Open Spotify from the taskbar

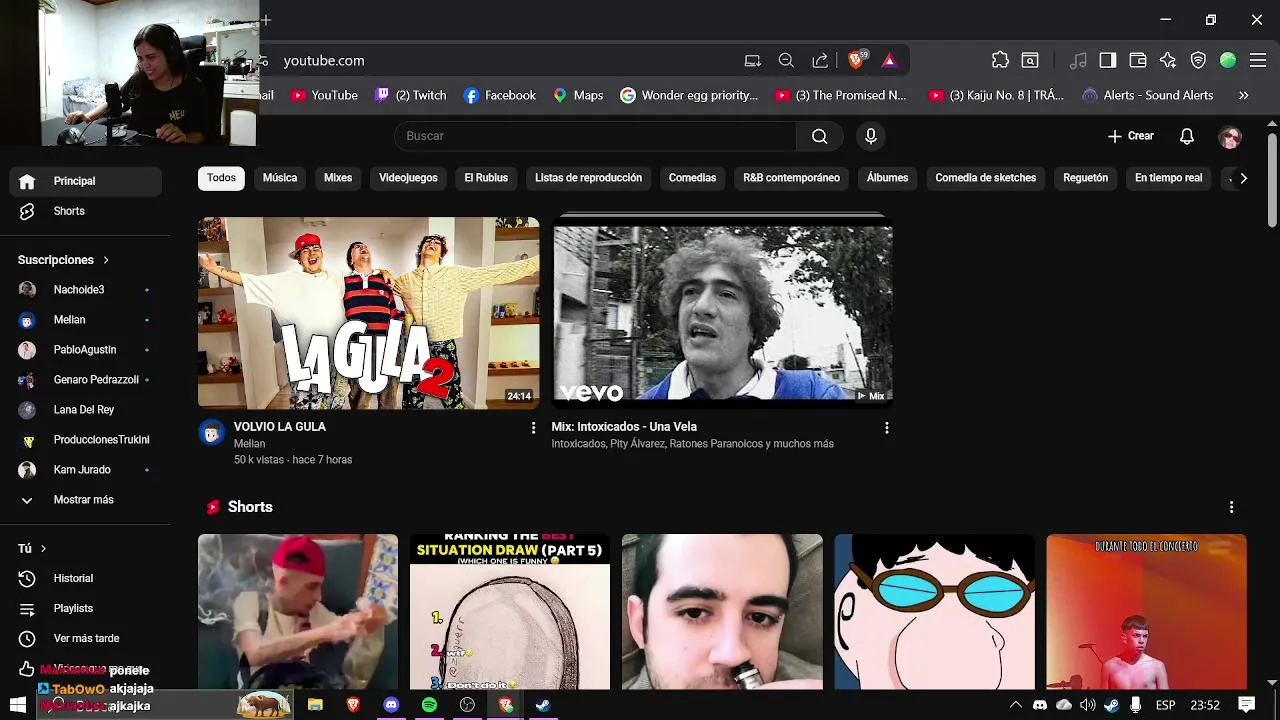tap(429, 705)
